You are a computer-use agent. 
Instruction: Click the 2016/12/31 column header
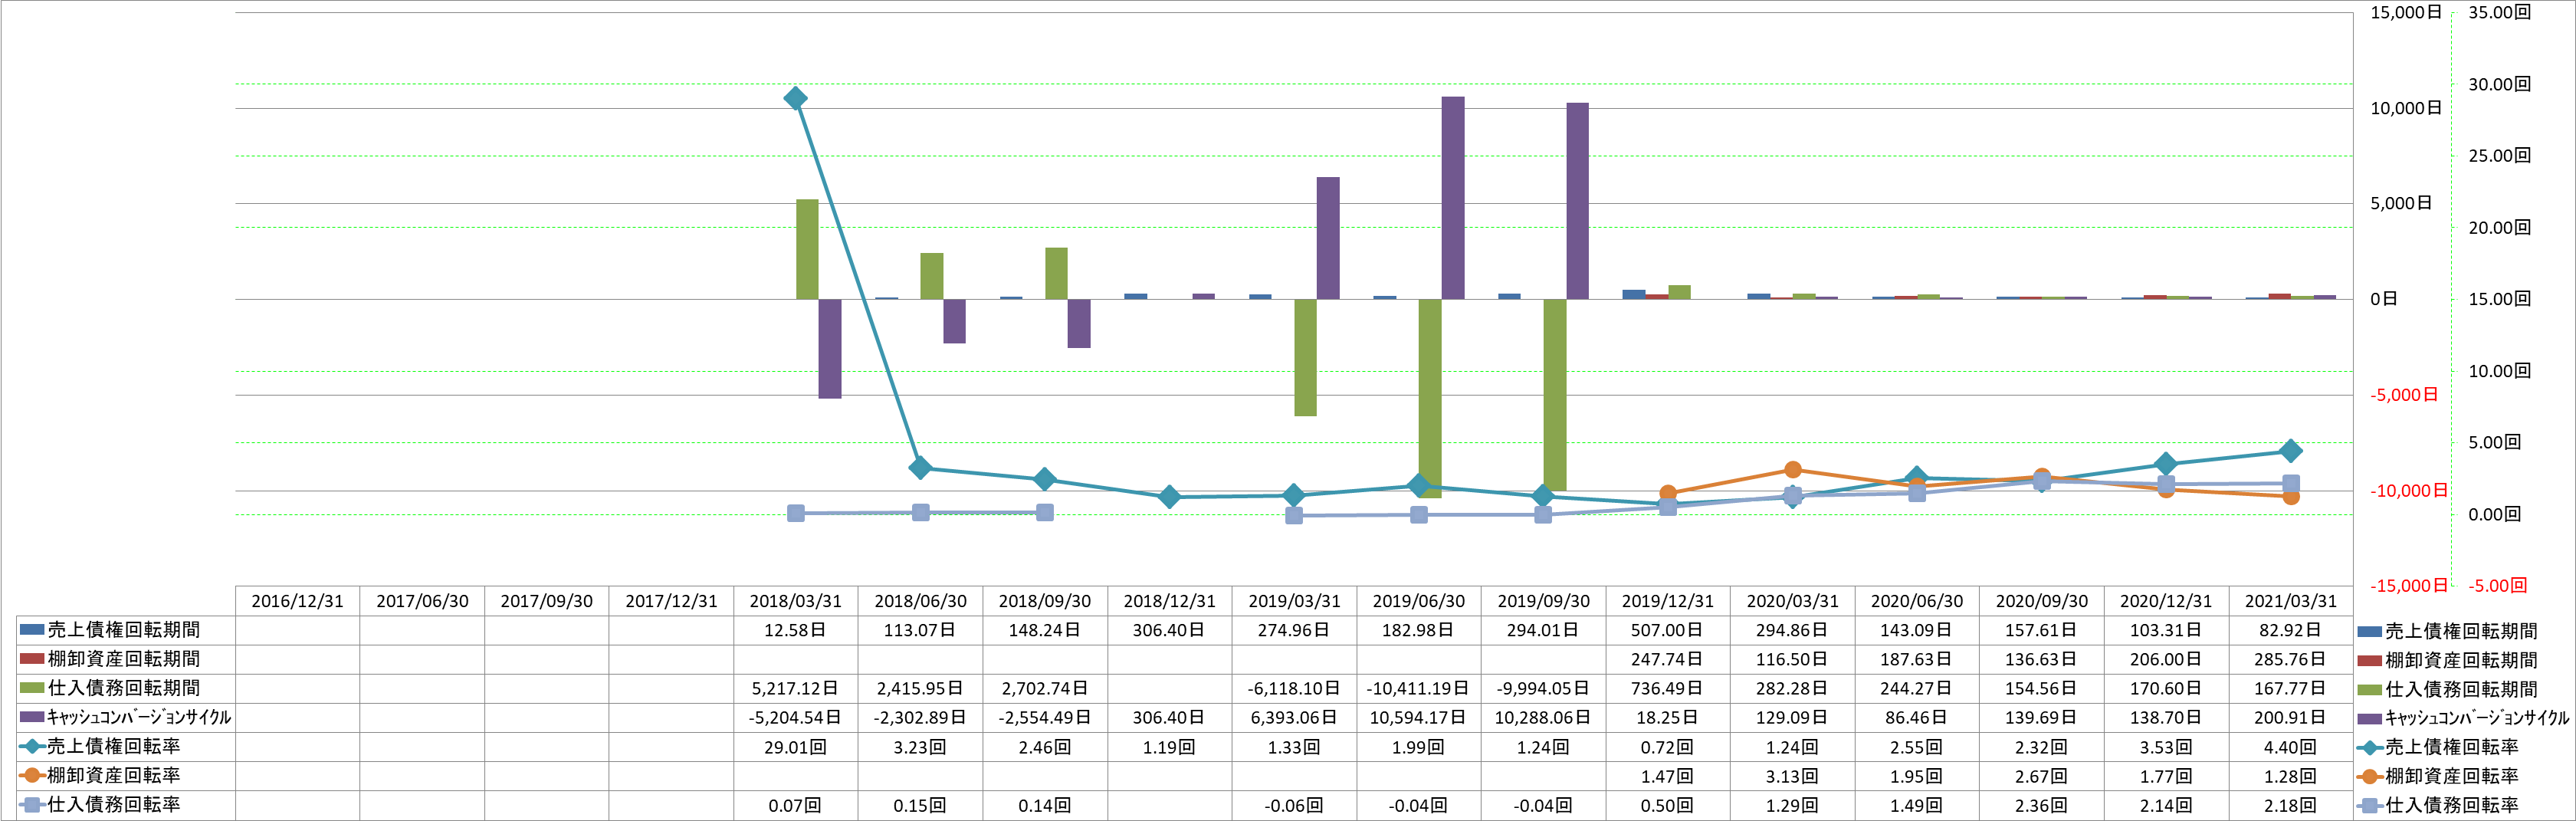(x=297, y=601)
